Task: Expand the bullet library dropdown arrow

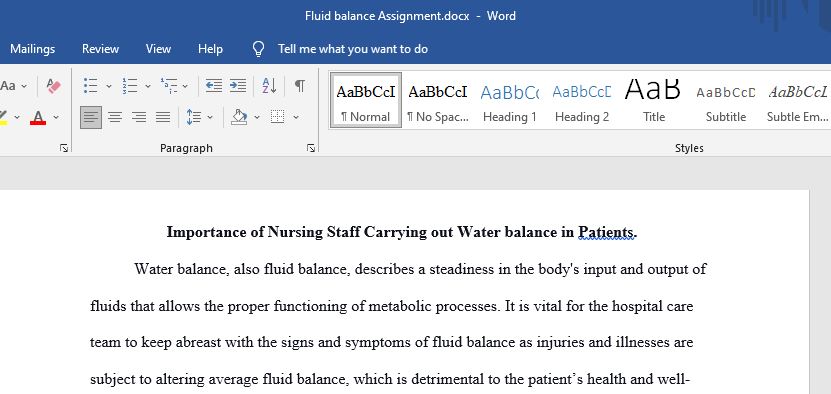Action: (x=109, y=86)
